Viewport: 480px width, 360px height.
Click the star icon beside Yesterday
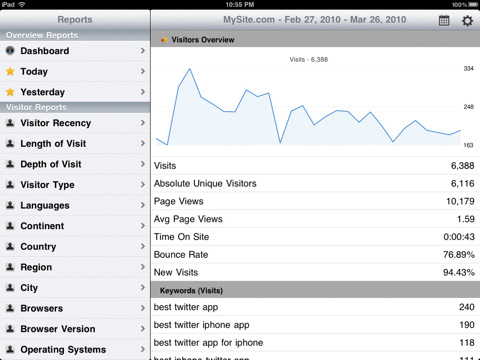point(10,92)
